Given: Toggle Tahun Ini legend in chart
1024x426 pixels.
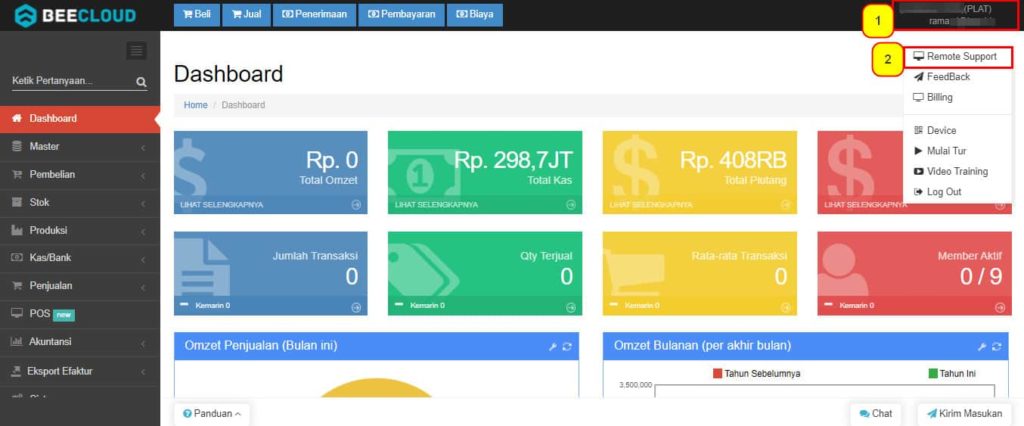Looking at the screenshot, I should click(x=951, y=373).
